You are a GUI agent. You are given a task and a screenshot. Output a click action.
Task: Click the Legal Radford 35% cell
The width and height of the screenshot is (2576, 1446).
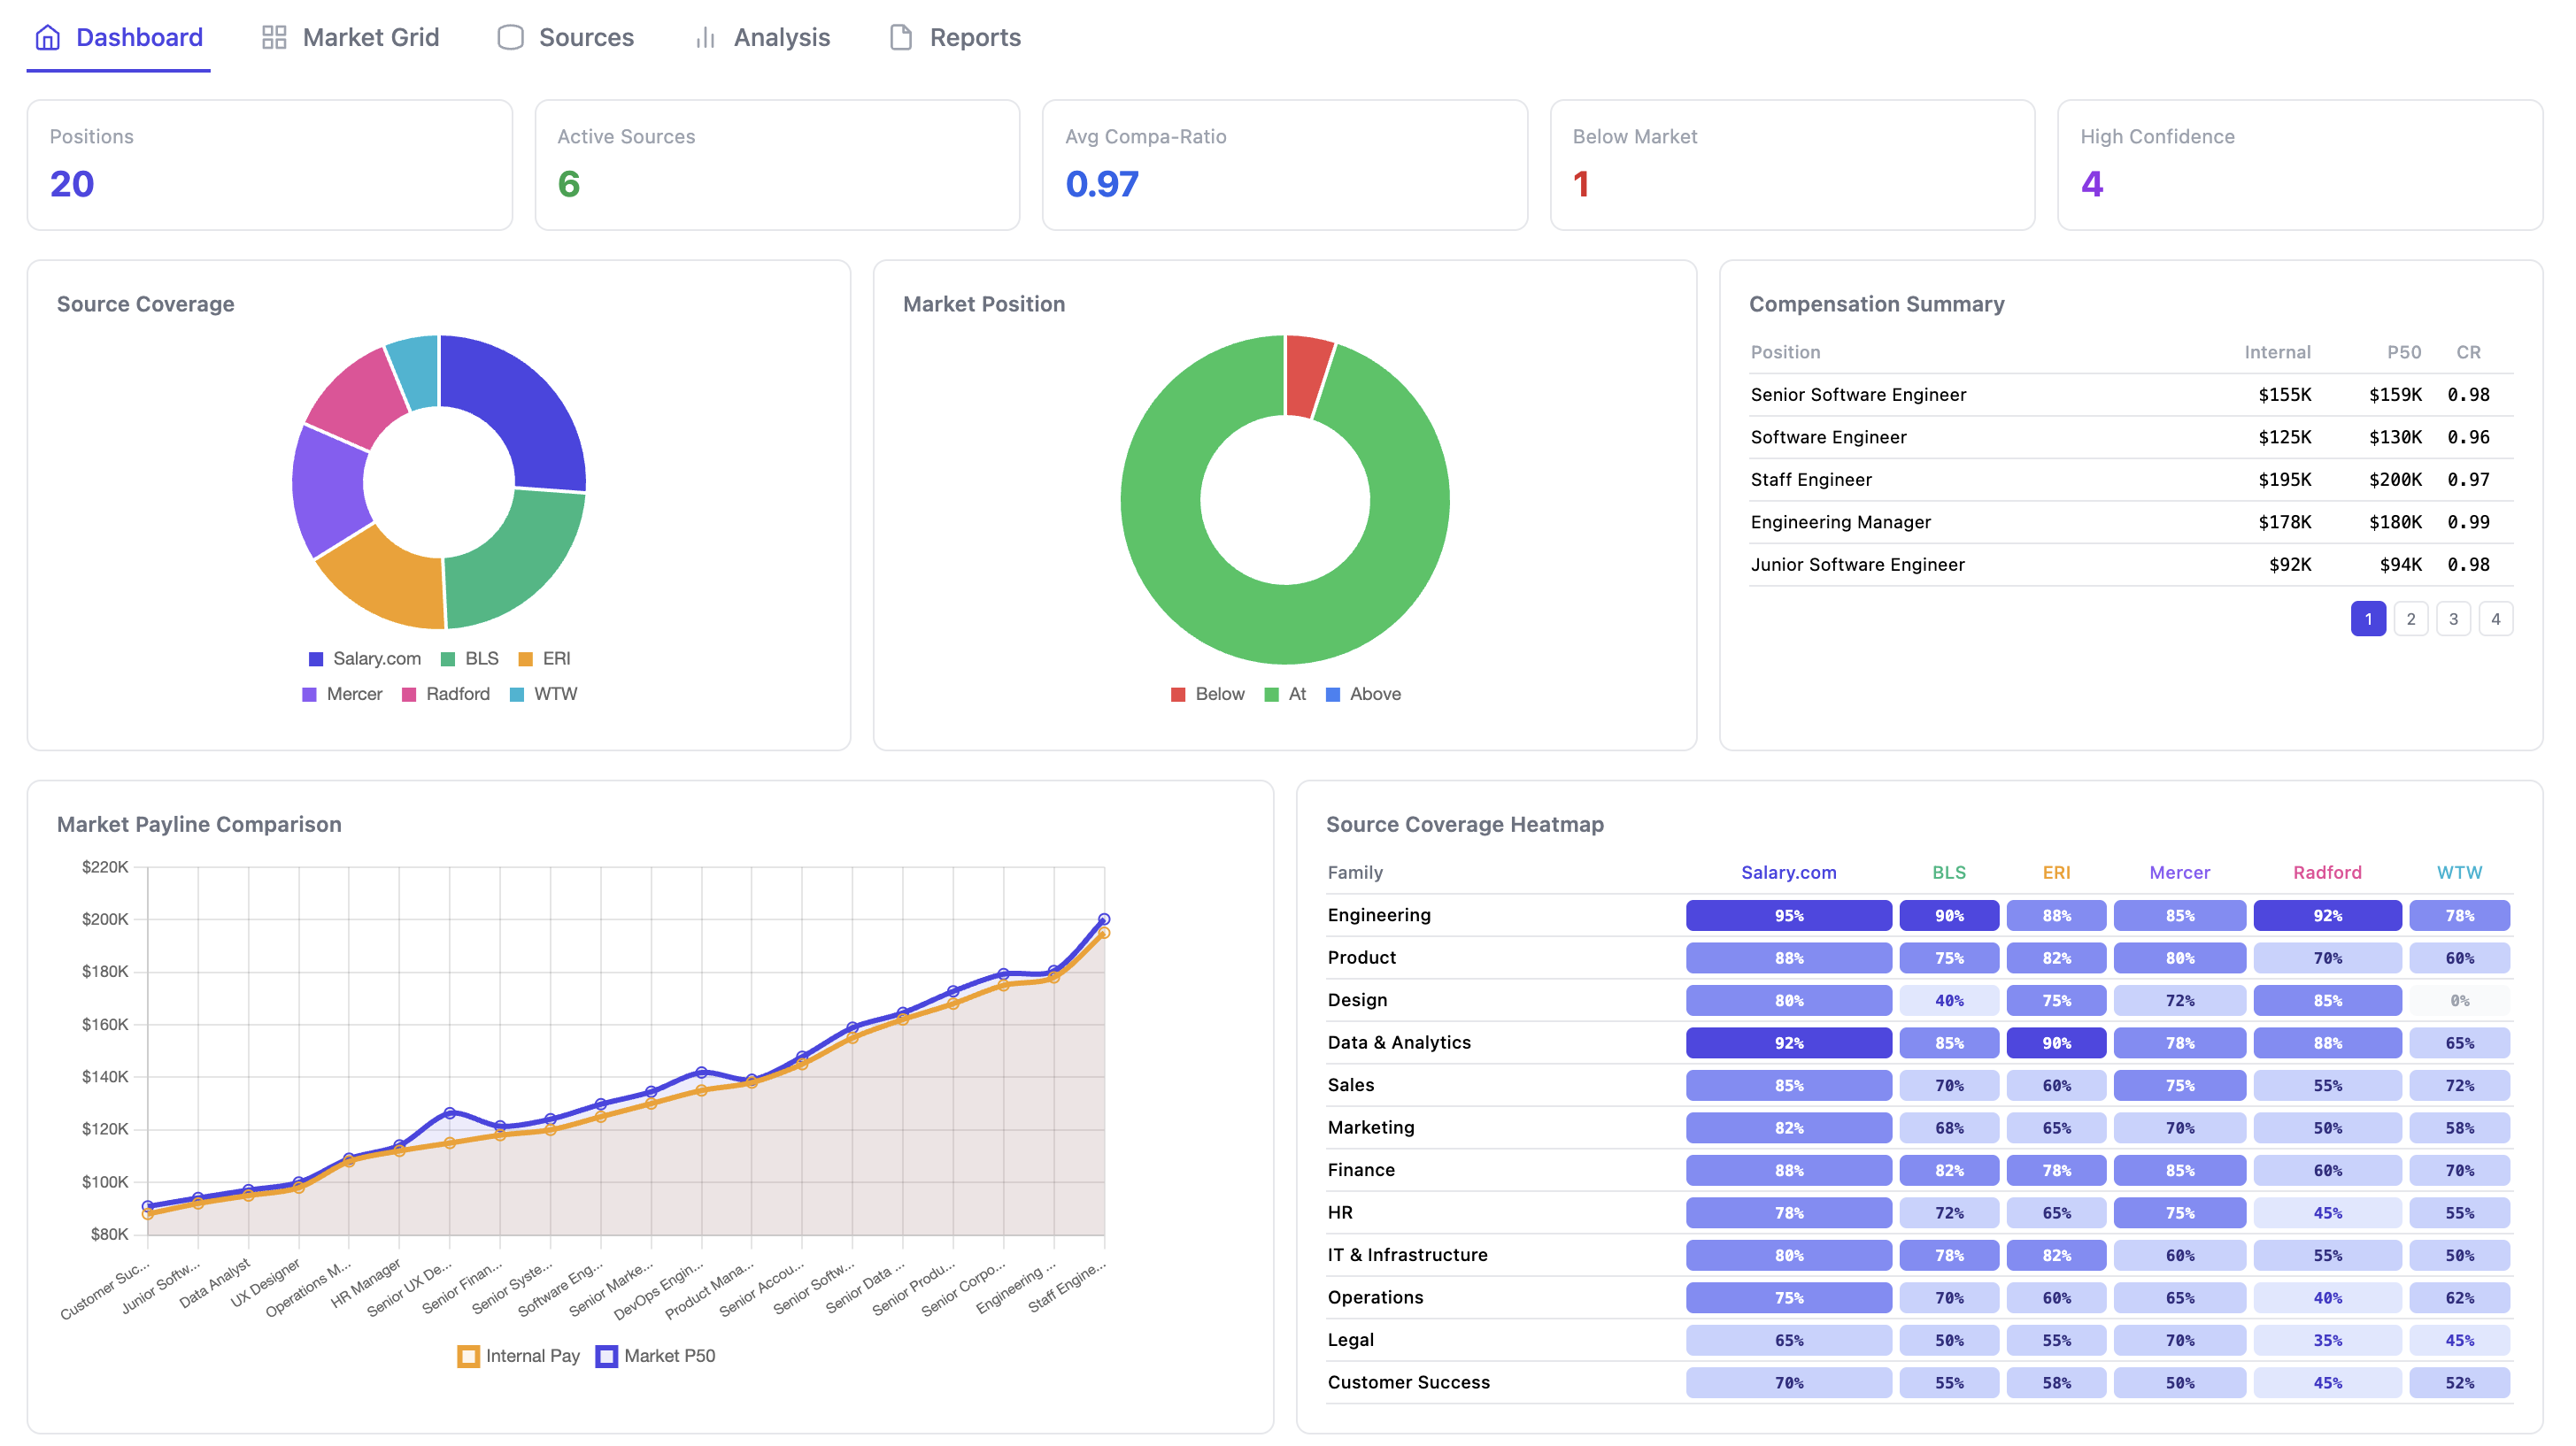pos(2327,1340)
